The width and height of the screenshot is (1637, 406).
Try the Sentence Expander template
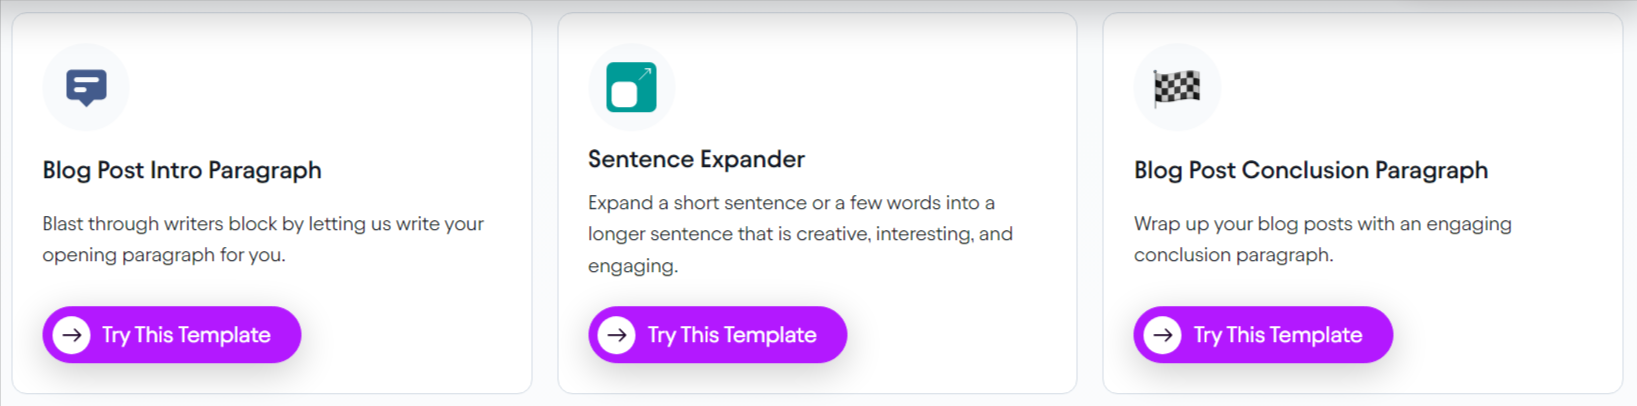click(x=732, y=335)
